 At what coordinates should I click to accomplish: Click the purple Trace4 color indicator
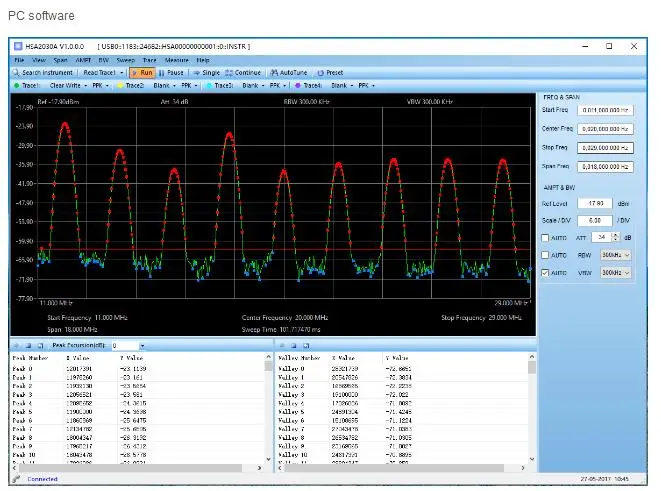pyautogui.click(x=297, y=85)
